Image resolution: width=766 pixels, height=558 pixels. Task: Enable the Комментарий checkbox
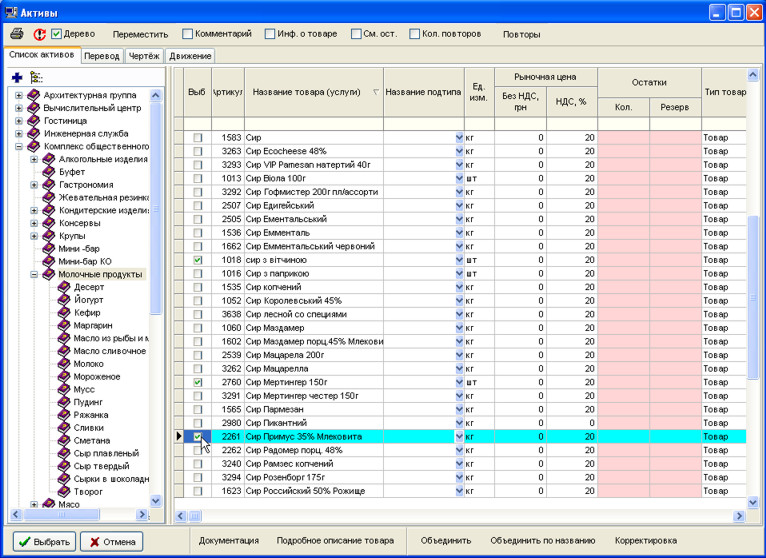(x=187, y=34)
